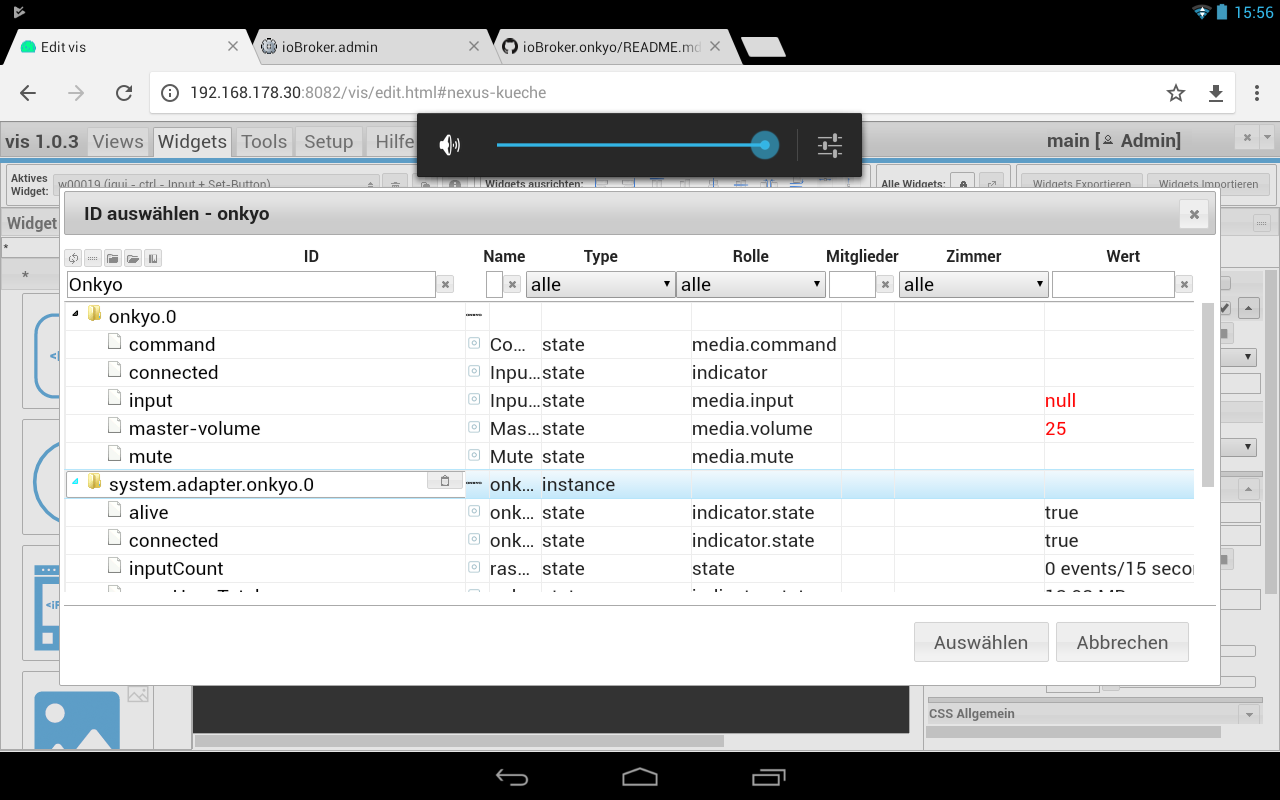Go back in the Chrome browser
Viewport: 1280px width, 800px height.
[28, 93]
